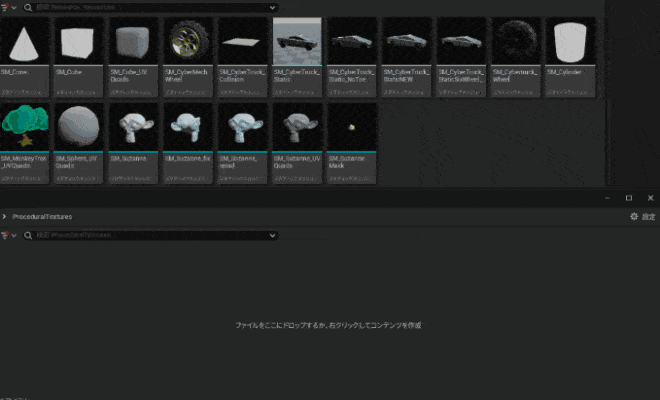This screenshot has width=660, height=400.
Task: Select the SM_Sphere_UV Quads asset
Action: pyautogui.click(x=80, y=127)
